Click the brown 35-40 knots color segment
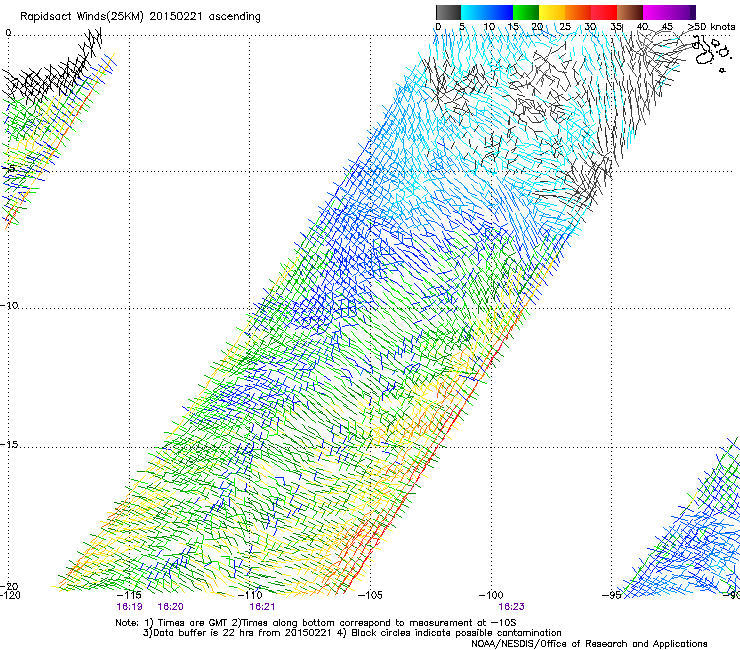 630,12
